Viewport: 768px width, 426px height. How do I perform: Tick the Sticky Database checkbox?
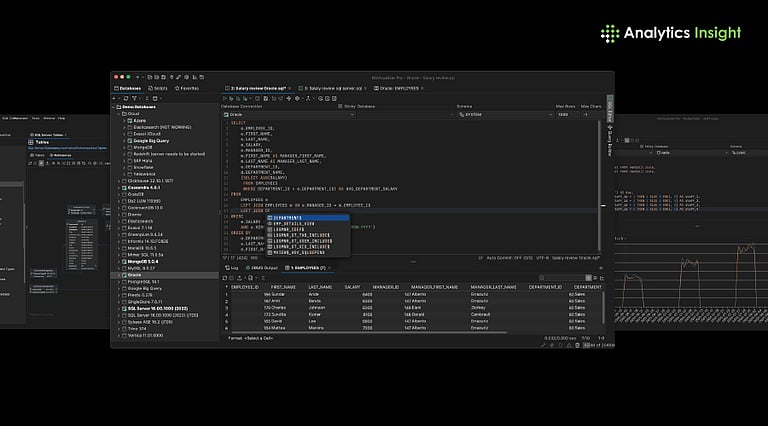click(340, 106)
